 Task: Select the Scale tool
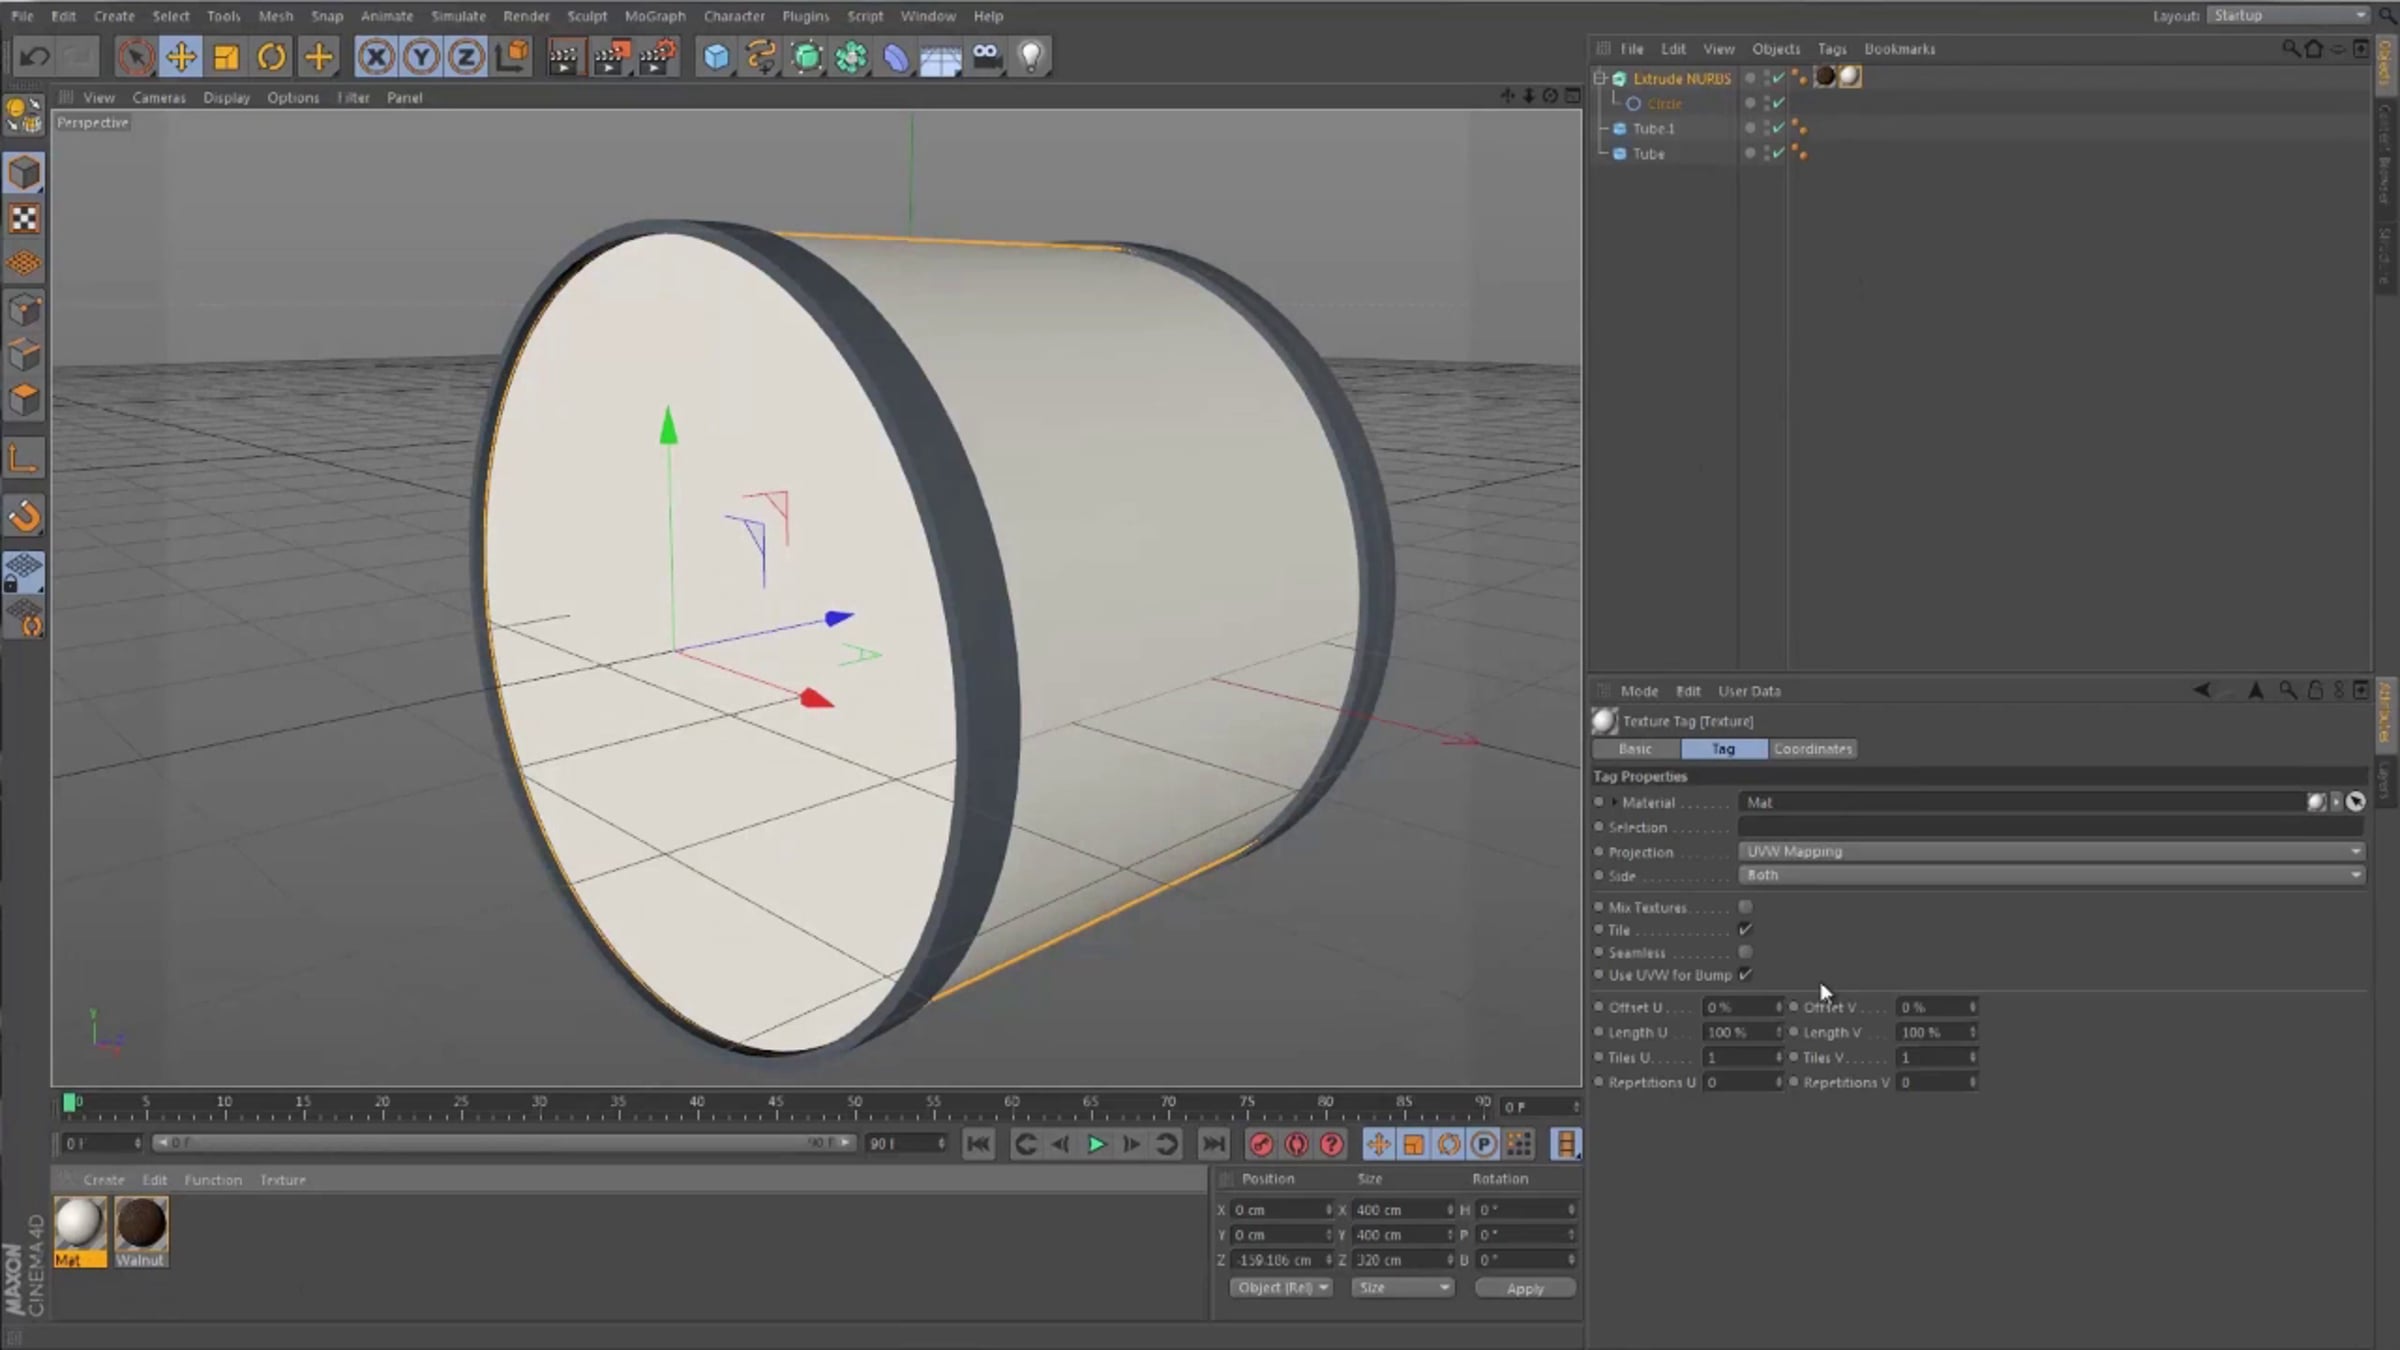tap(227, 57)
